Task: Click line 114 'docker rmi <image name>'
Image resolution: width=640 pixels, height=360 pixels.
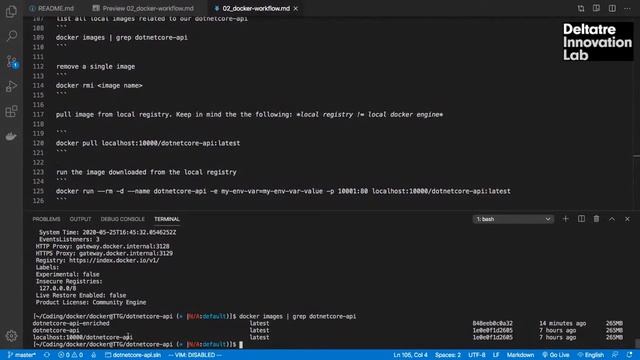Action: pyautogui.click(x=99, y=85)
